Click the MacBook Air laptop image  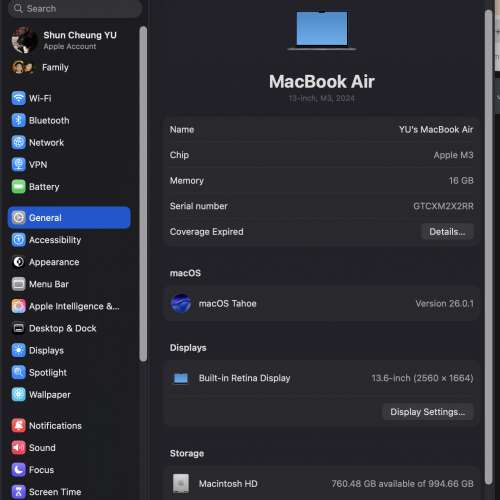(322, 30)
